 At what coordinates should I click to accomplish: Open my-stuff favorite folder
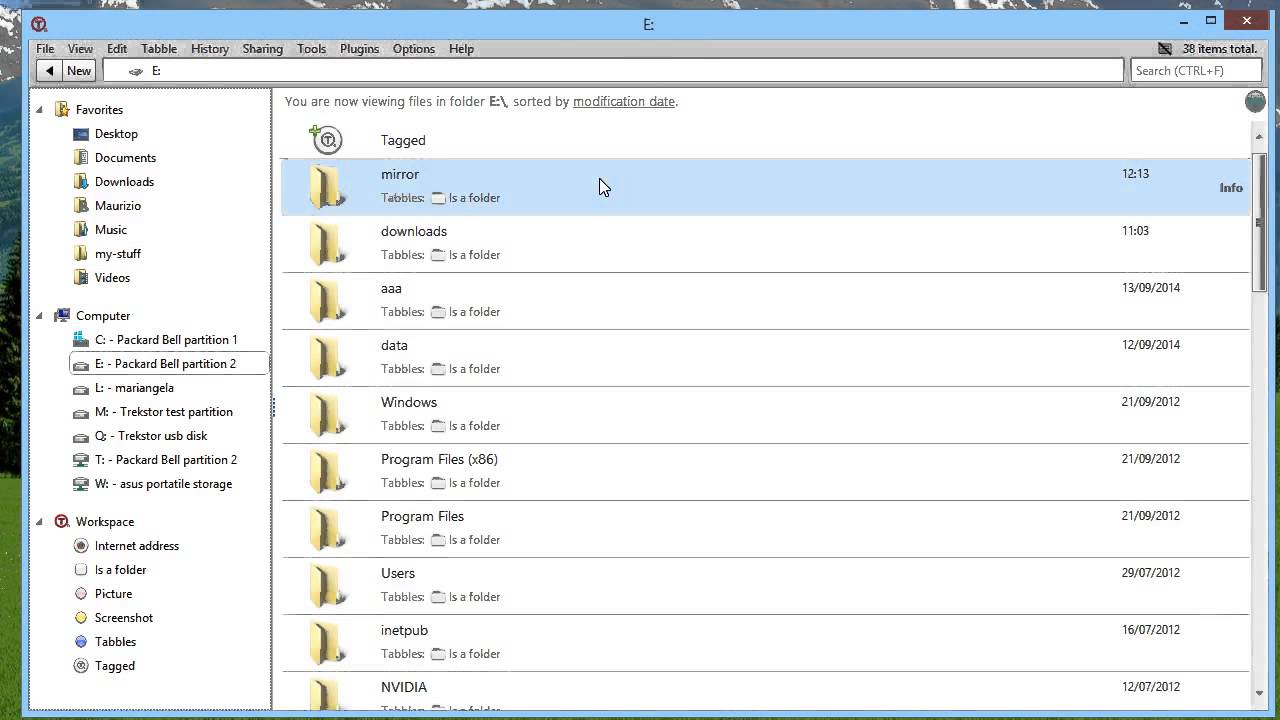107,253
